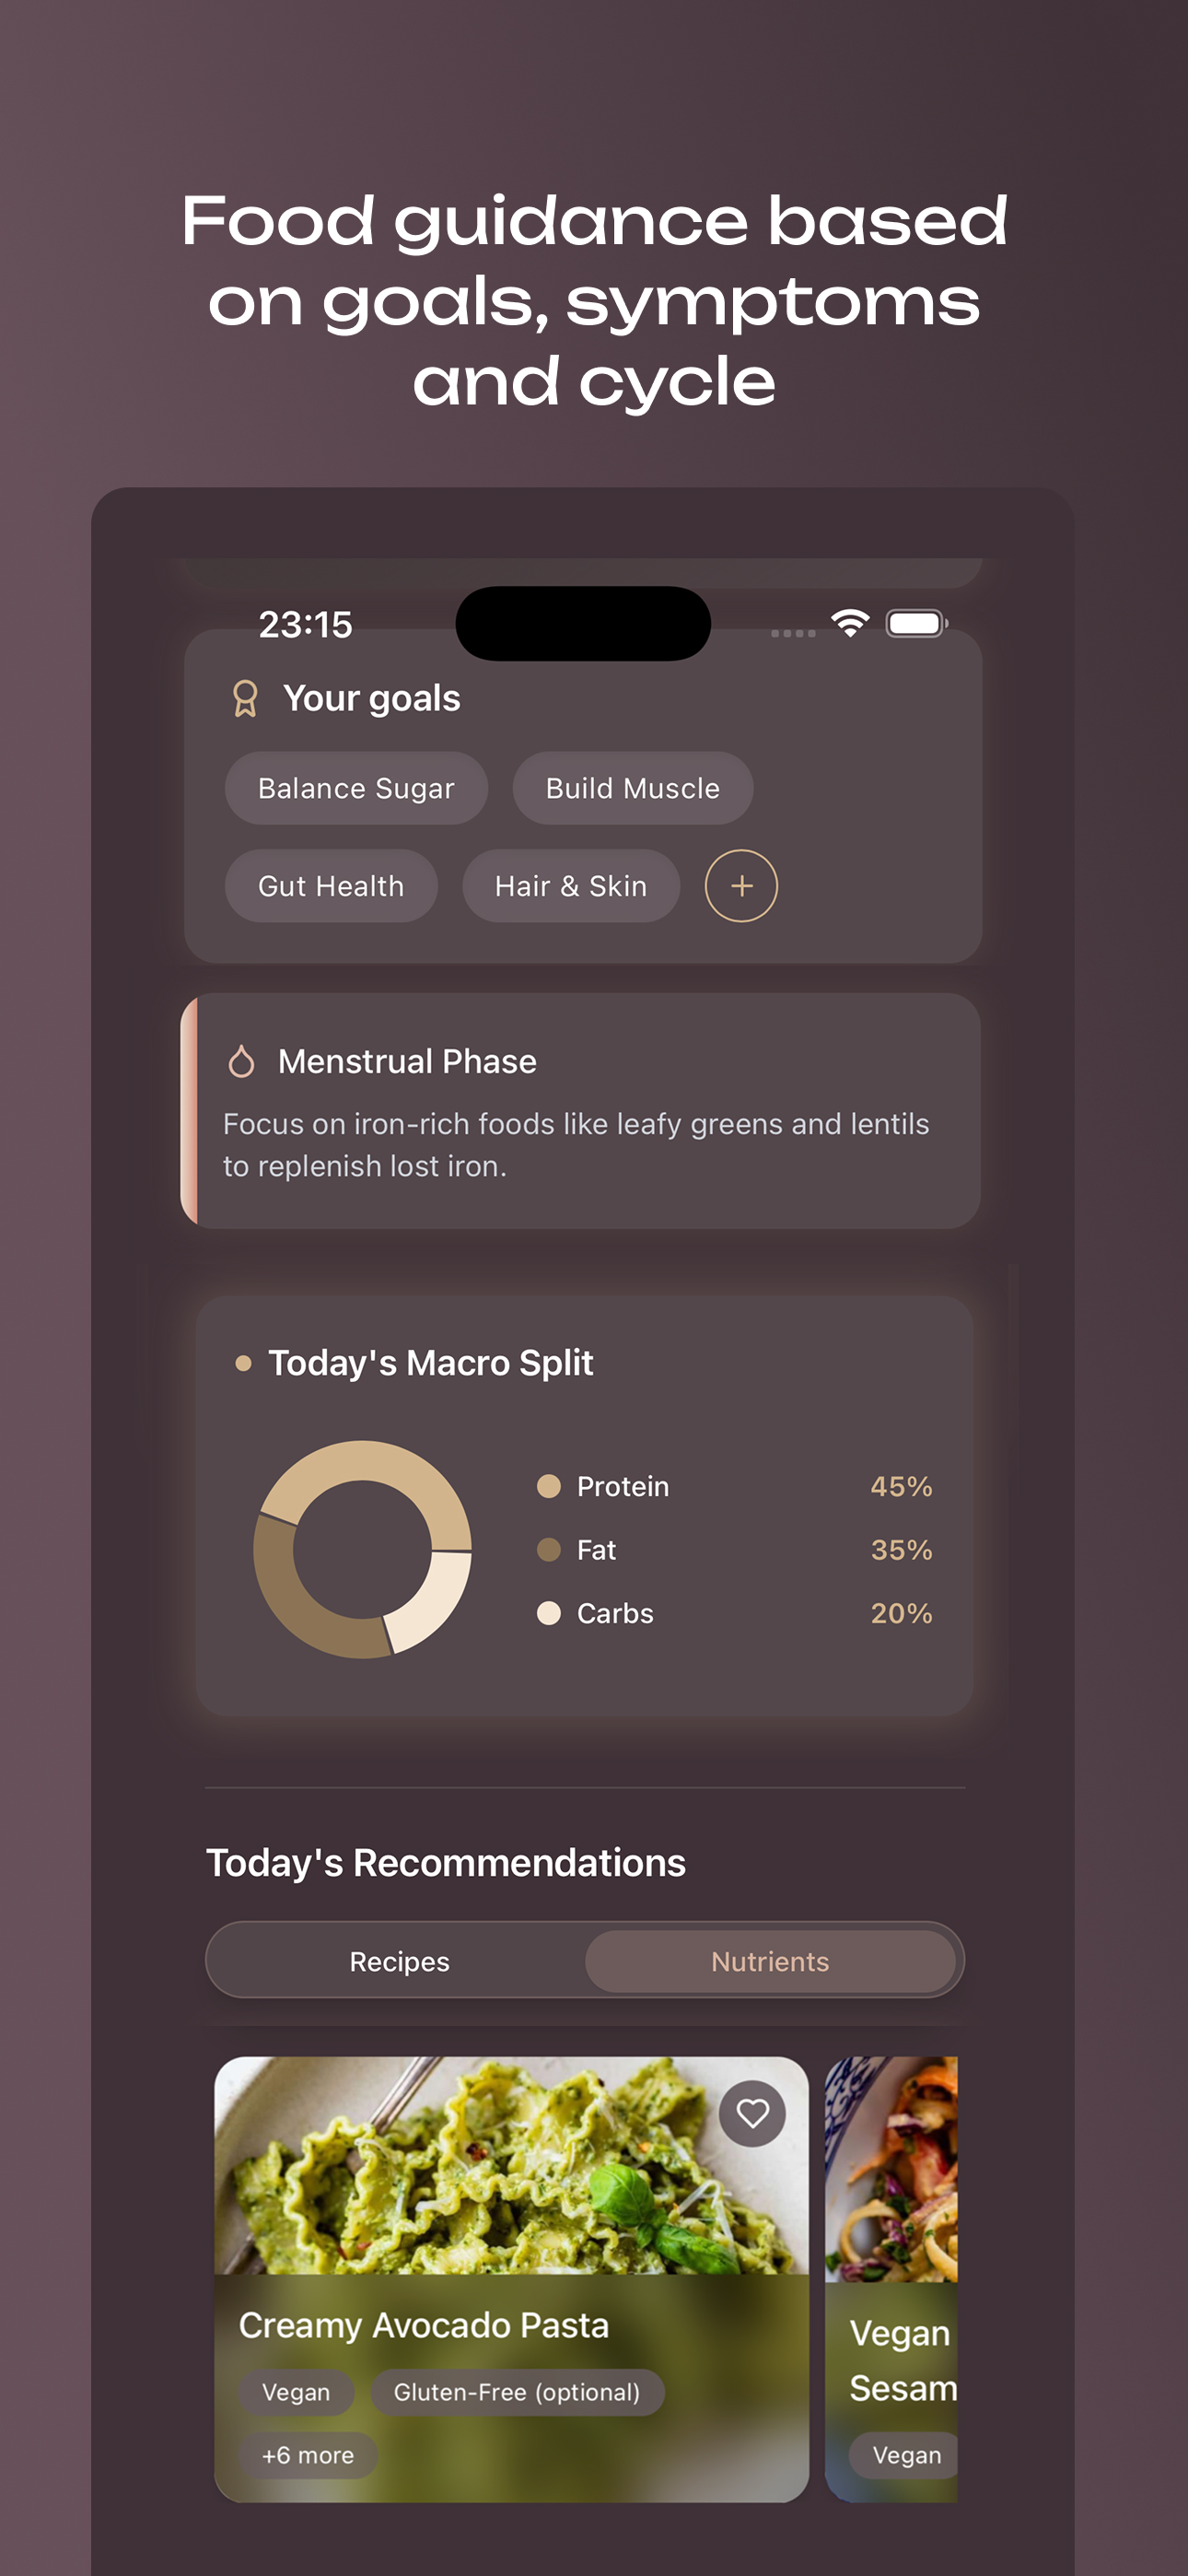Tap the macro split donut chart
This screenshot has height=2576, width=1188.
click(362, 1549)
